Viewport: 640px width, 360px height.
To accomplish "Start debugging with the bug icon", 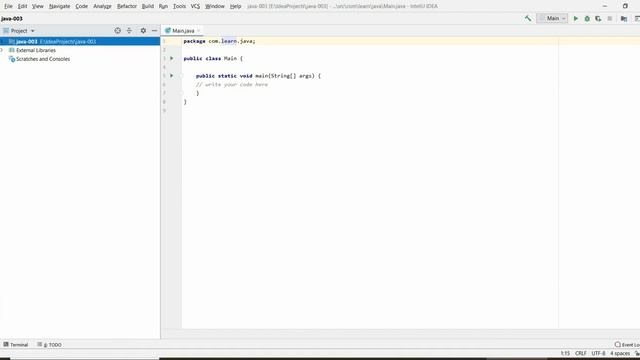I will [x=587, y=18].
